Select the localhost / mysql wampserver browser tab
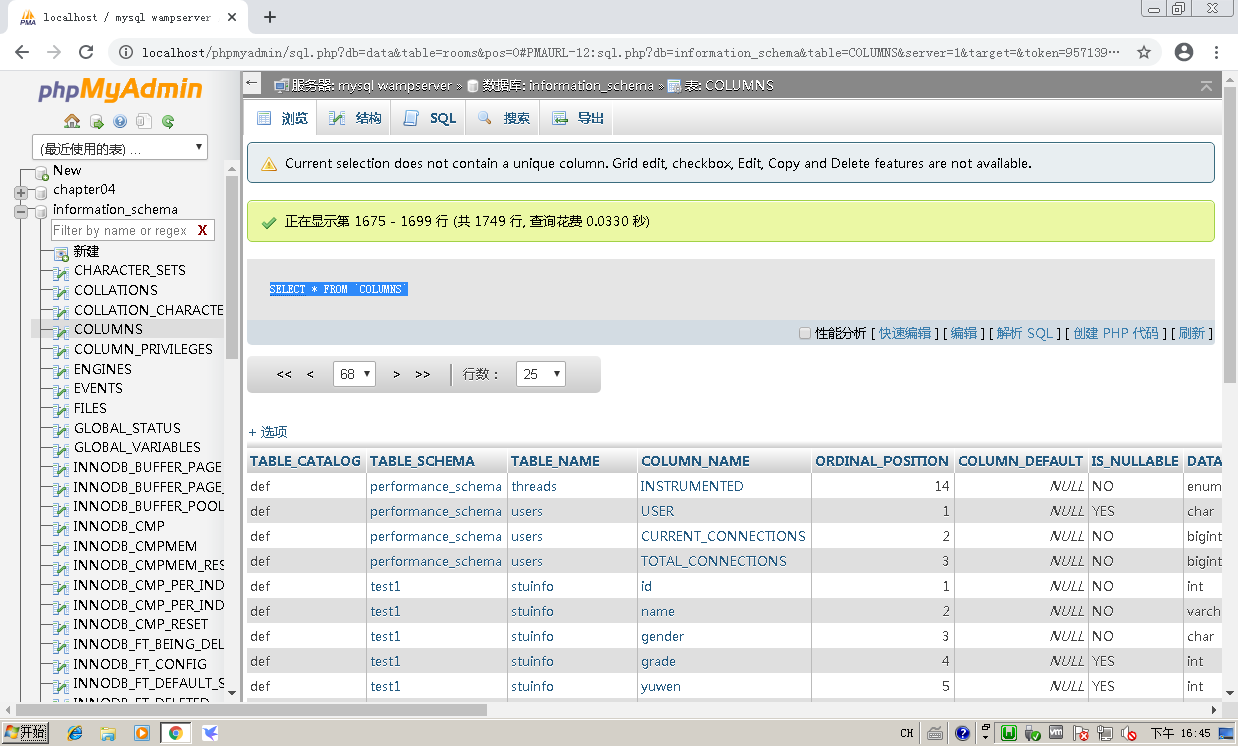Viewport: 1238px width, 746px height. (128, 17)
